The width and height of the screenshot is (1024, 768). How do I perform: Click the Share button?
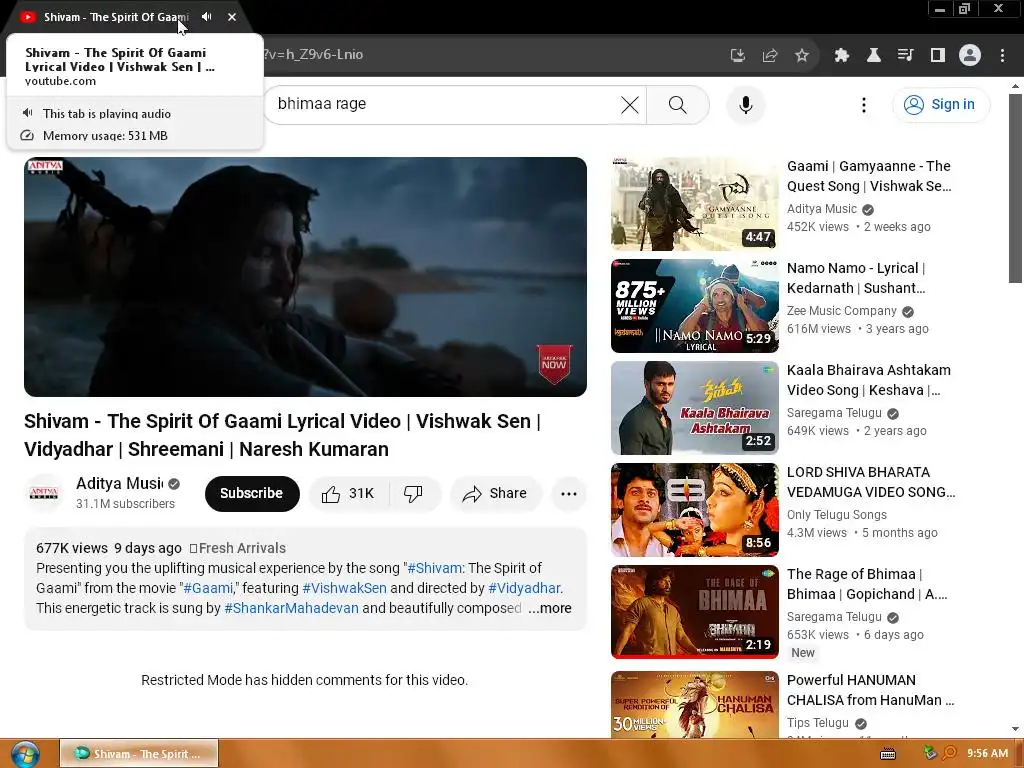[496, 494]
